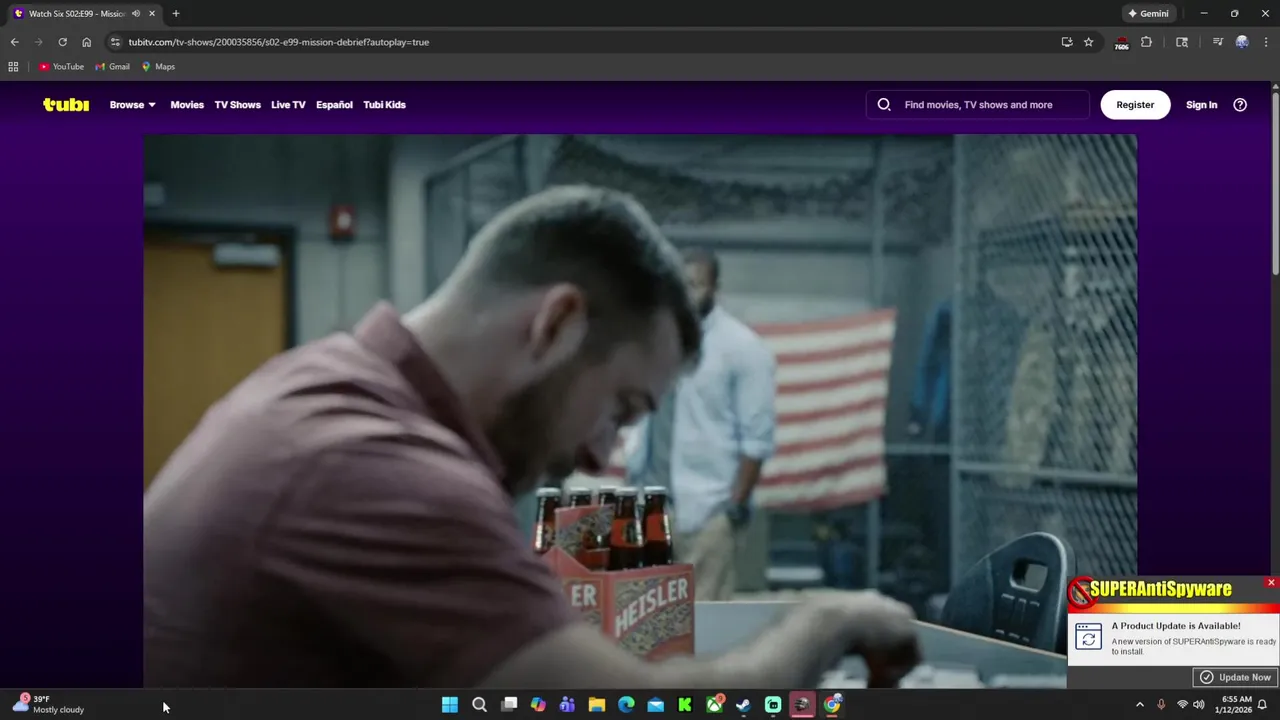
Task: Open Tubi Kids
Action: click(x=384, y=104)
